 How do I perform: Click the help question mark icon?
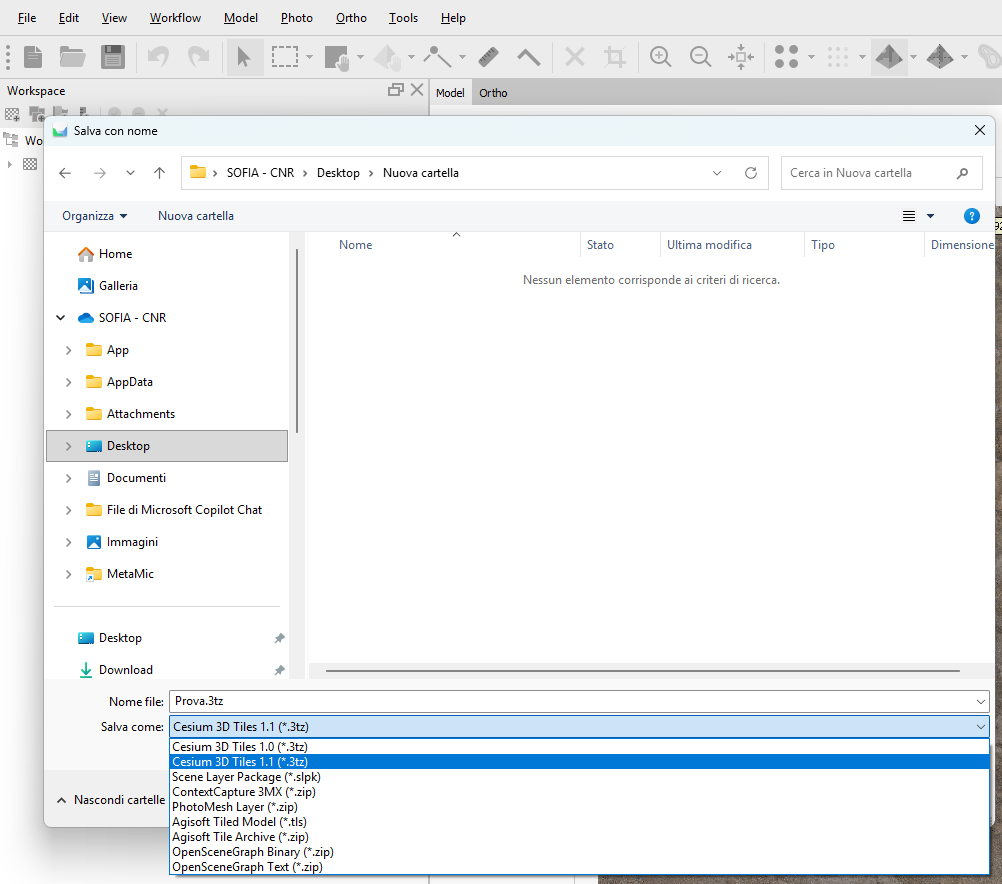[x=971, y=216]
